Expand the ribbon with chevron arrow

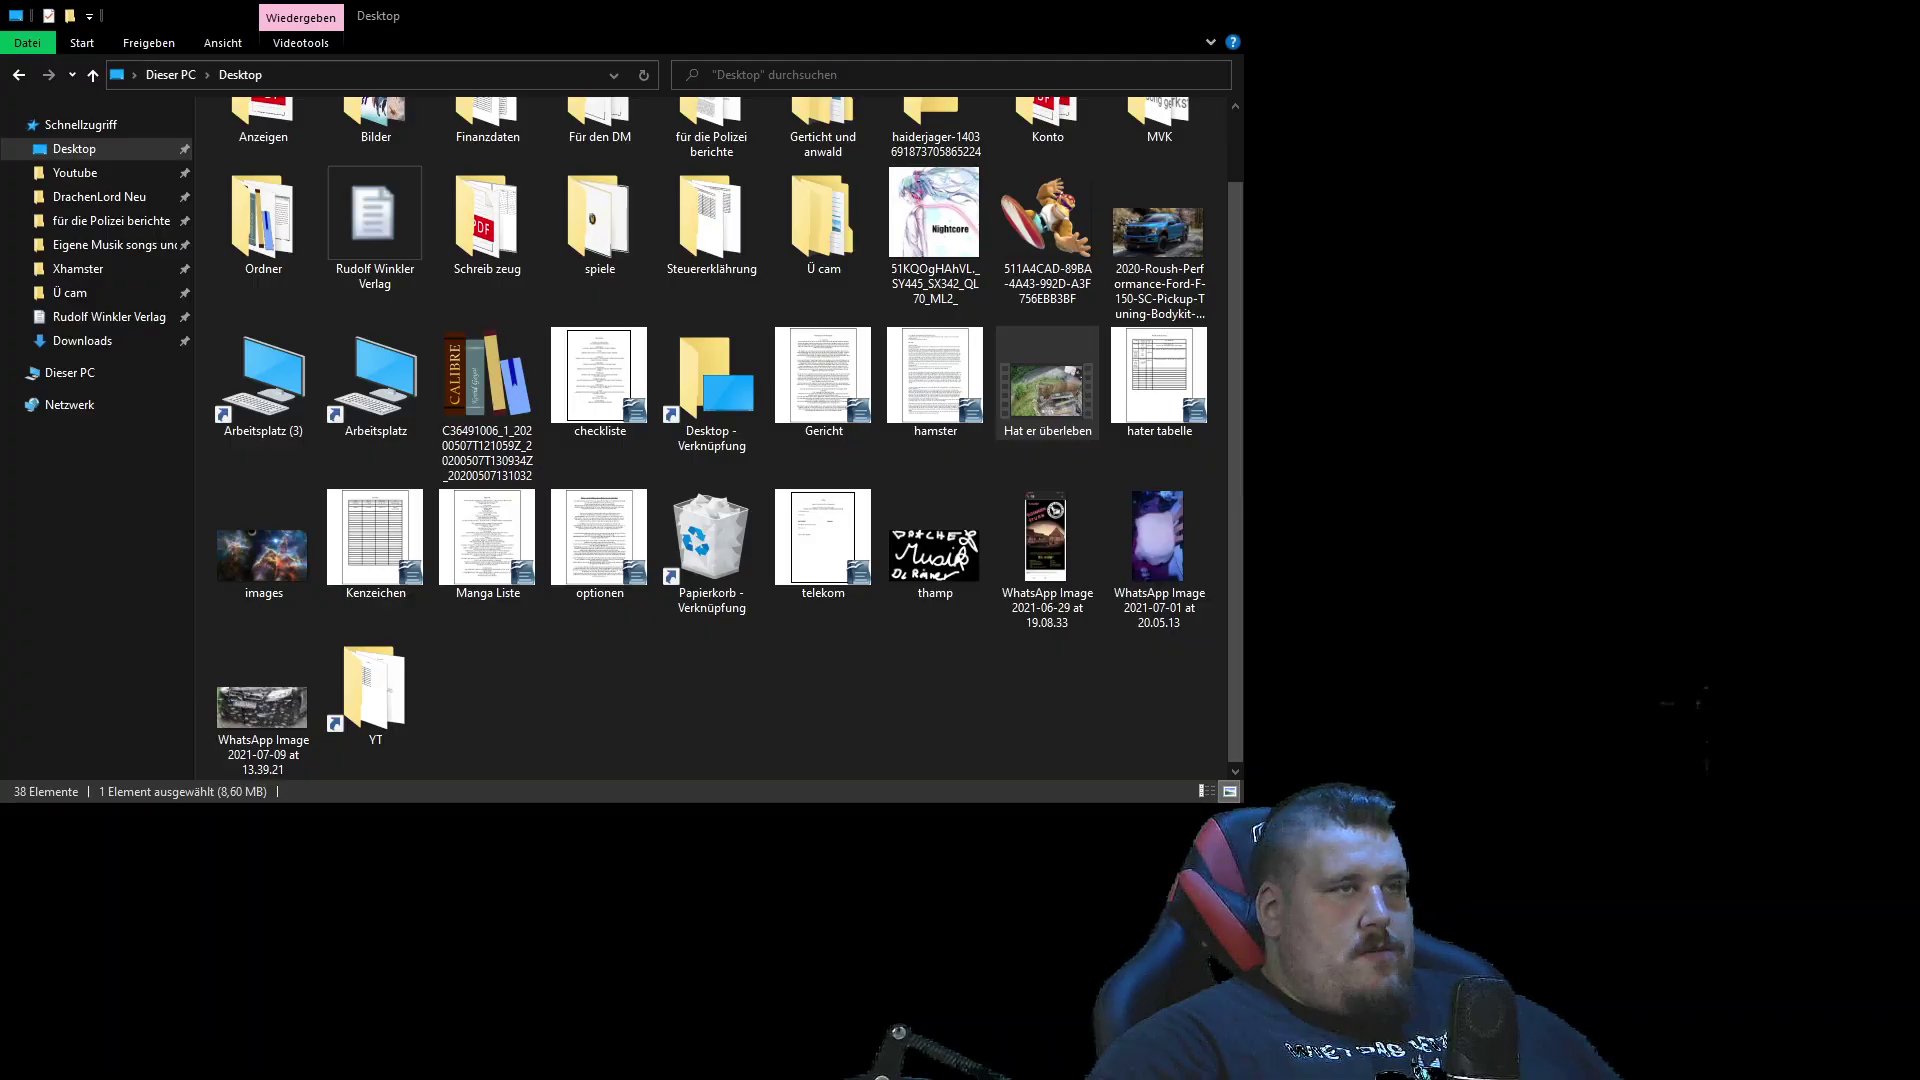coord(1211,42)
